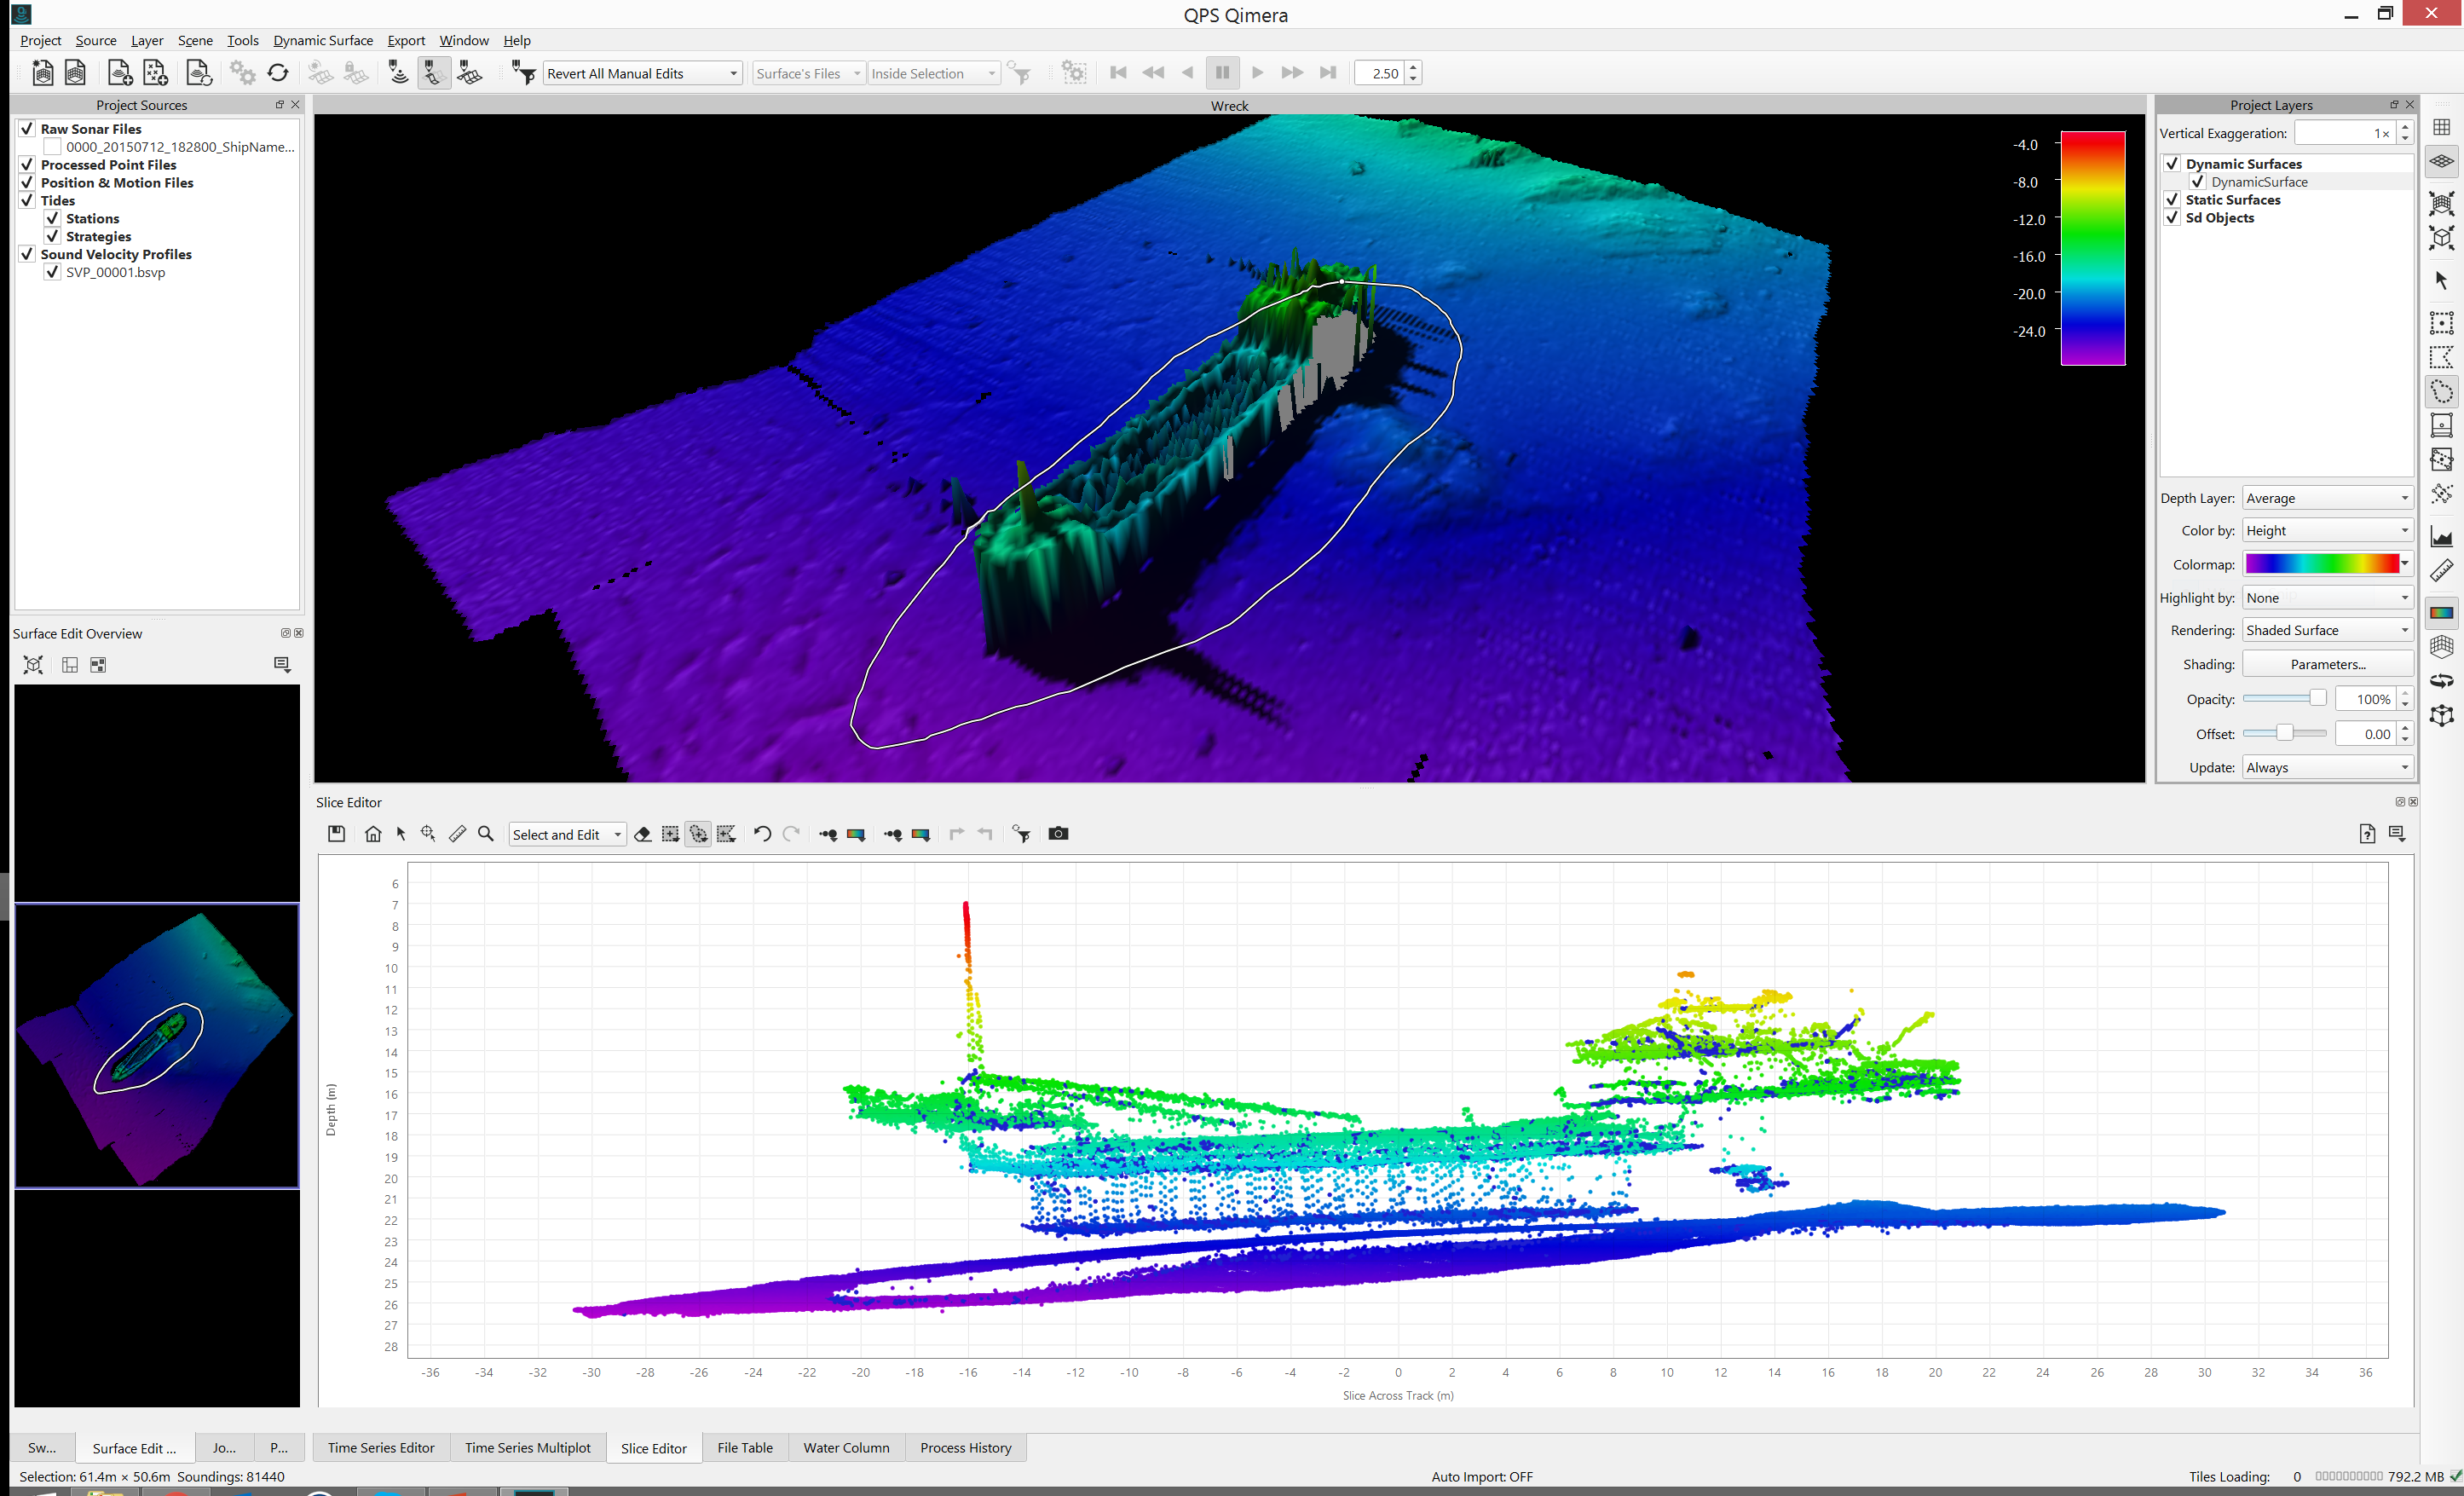Click the pause button in playback controls
Viewport: 2464px width, 1496px height.
[1222, 73]
